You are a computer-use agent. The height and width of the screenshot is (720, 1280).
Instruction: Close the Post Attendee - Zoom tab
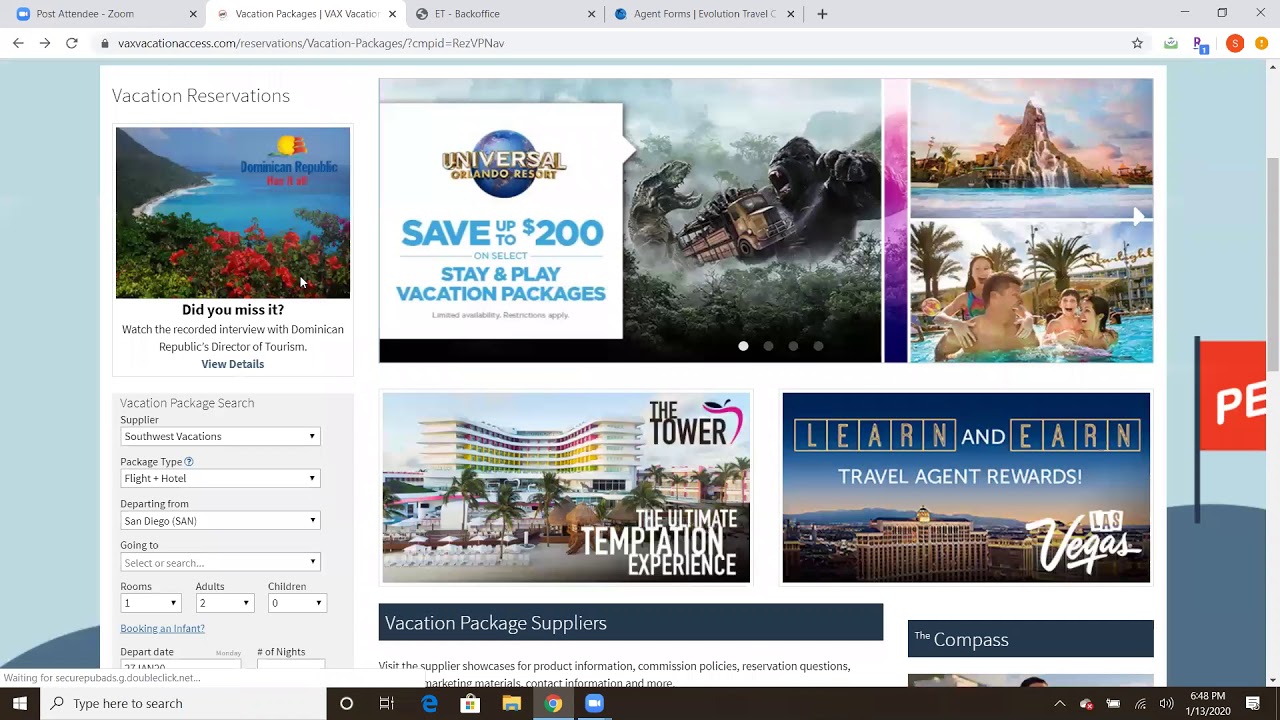[x=193, y=14]
